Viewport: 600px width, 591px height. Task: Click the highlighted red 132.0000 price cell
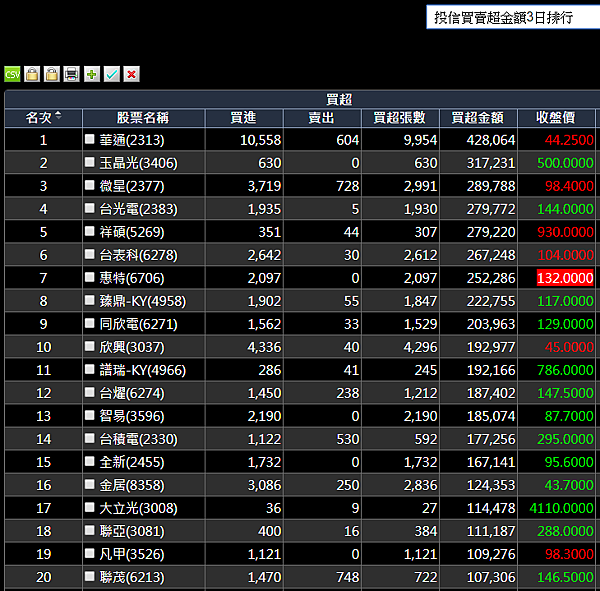pyautogui.click(x=565, y=278)
